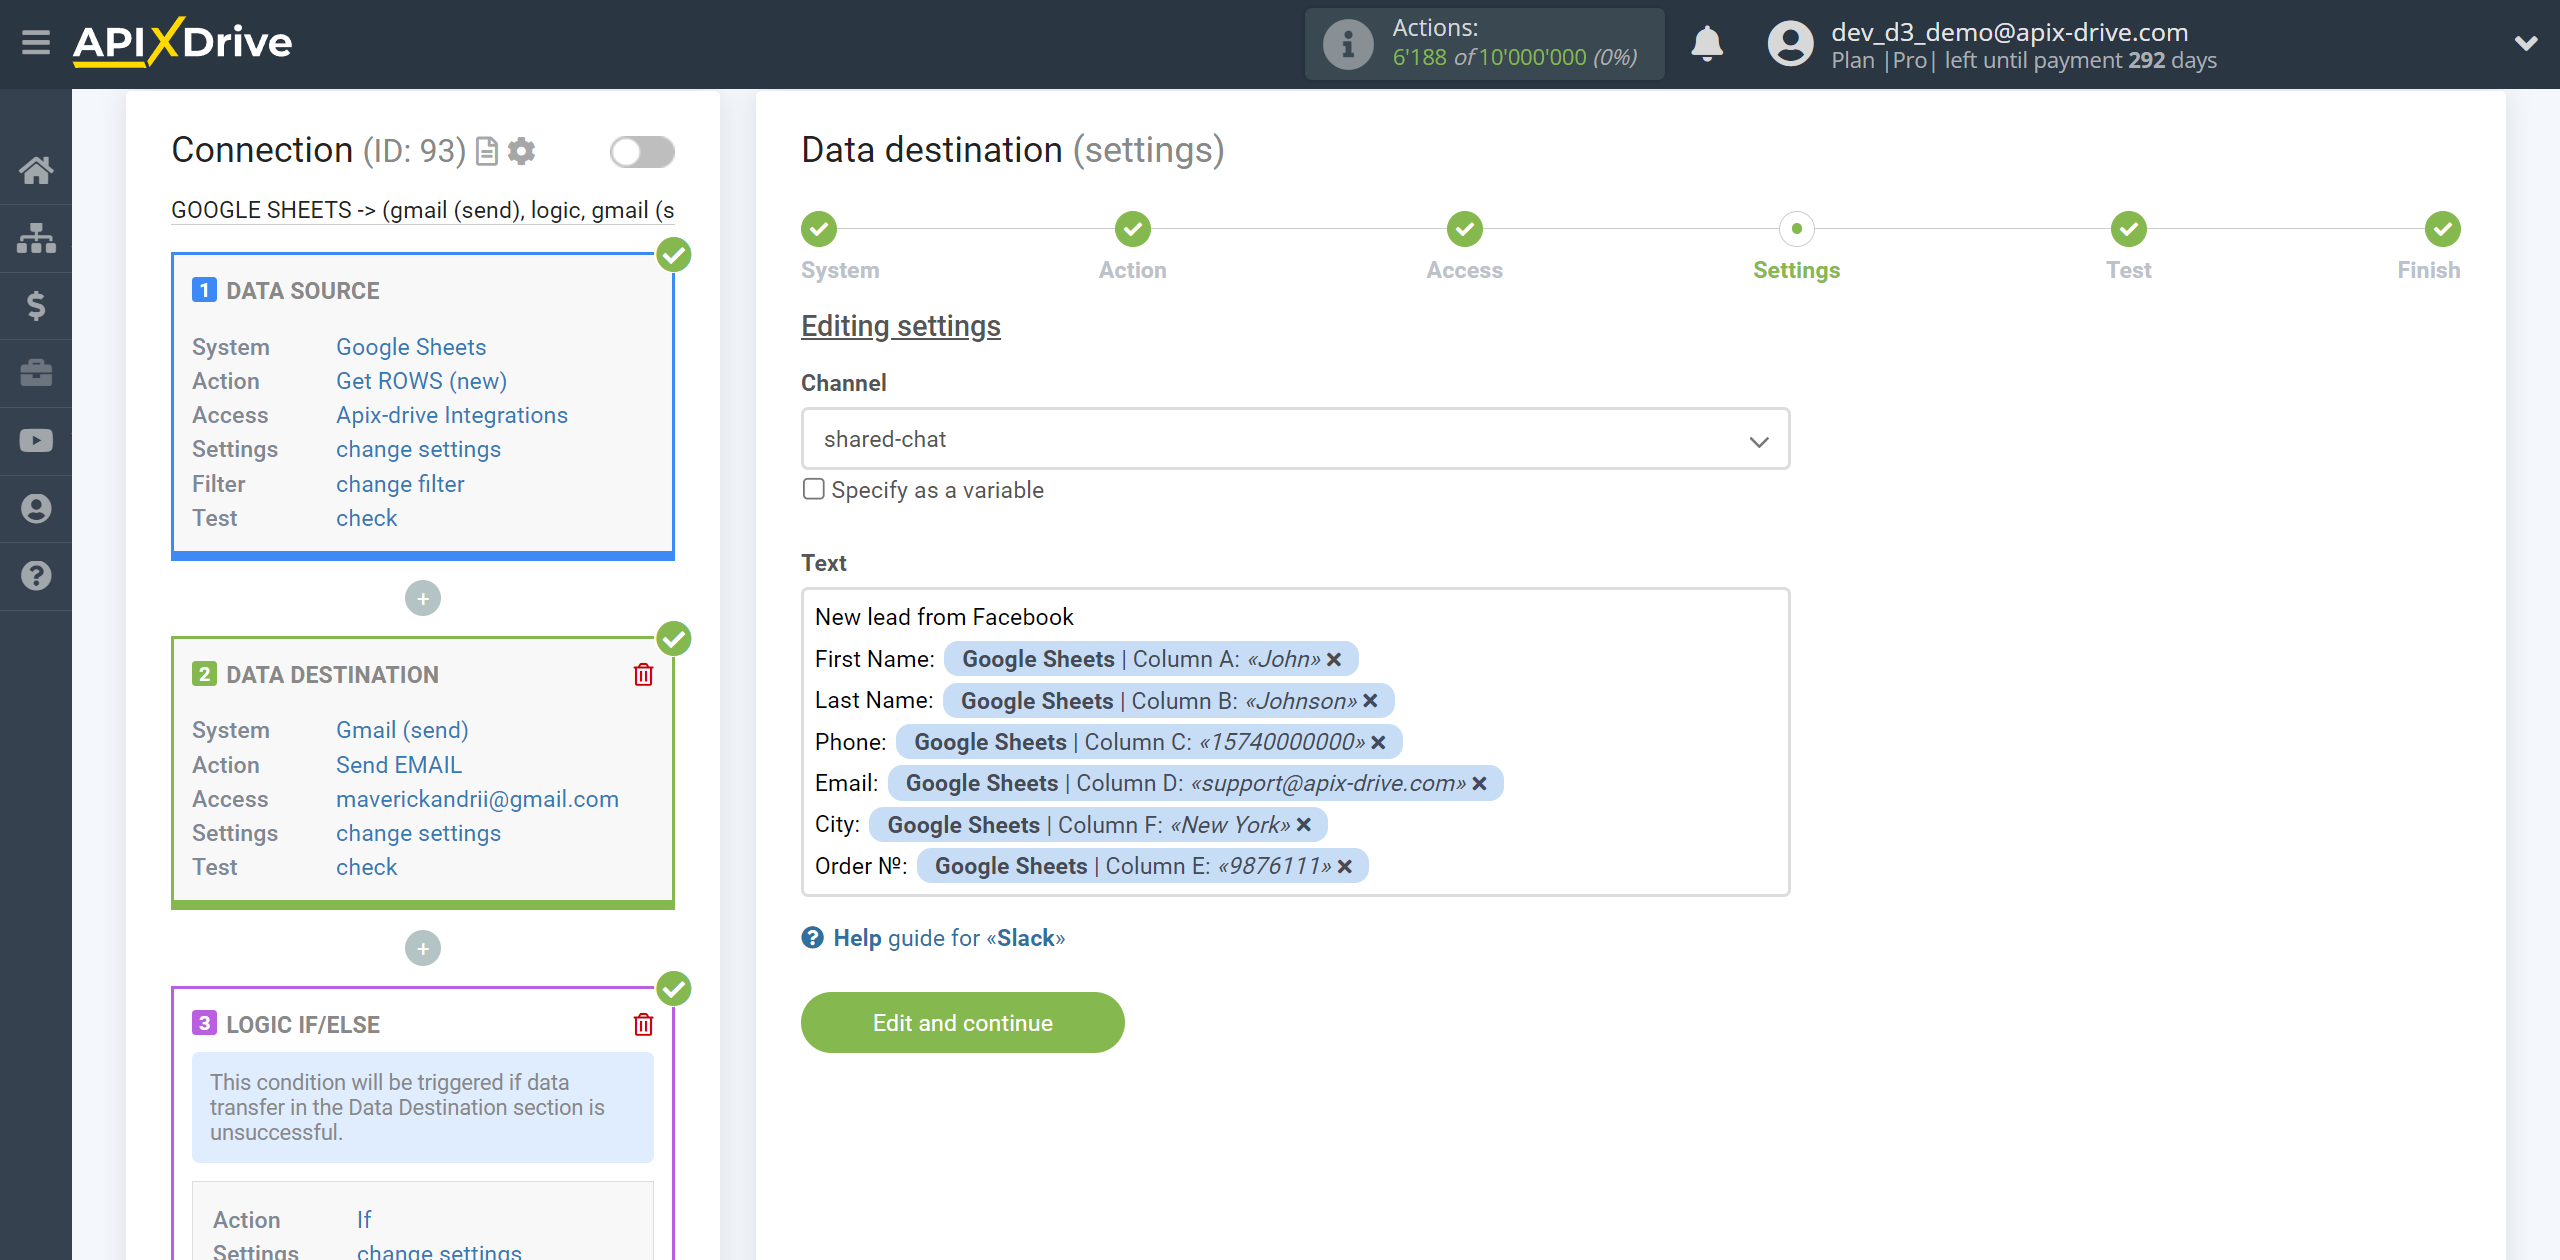This screenshot has height=1260, width=2560.
Task: Remove the Column E order variable
Action: 1345,867
